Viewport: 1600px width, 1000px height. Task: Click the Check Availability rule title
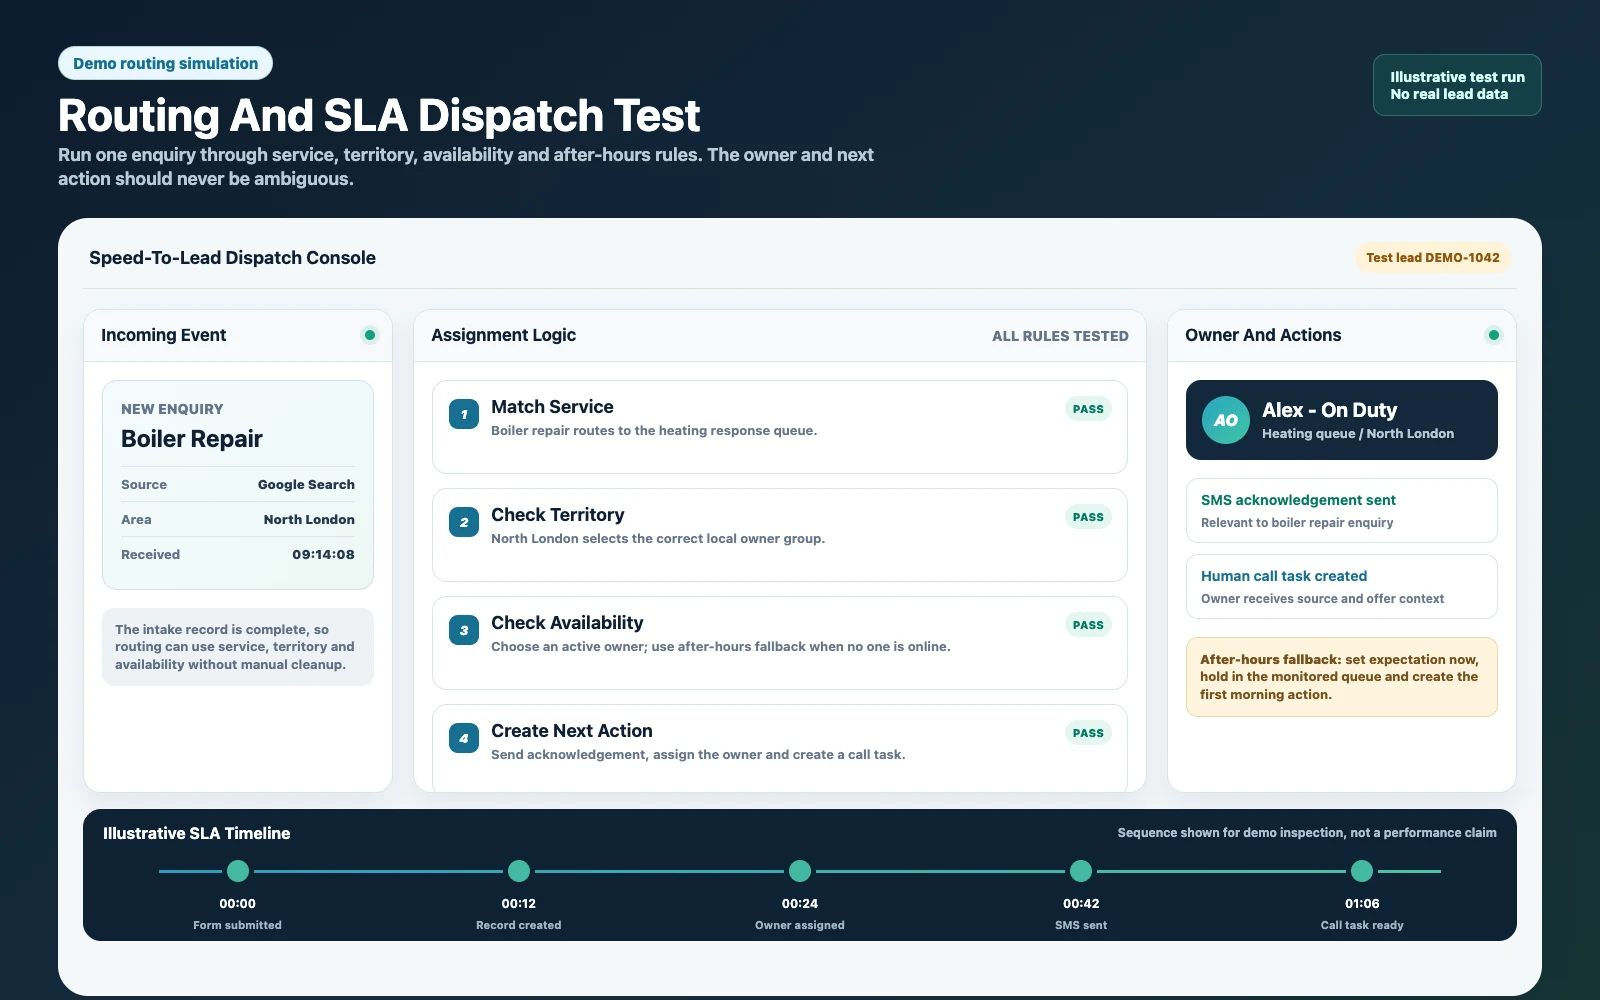(567, 623)
